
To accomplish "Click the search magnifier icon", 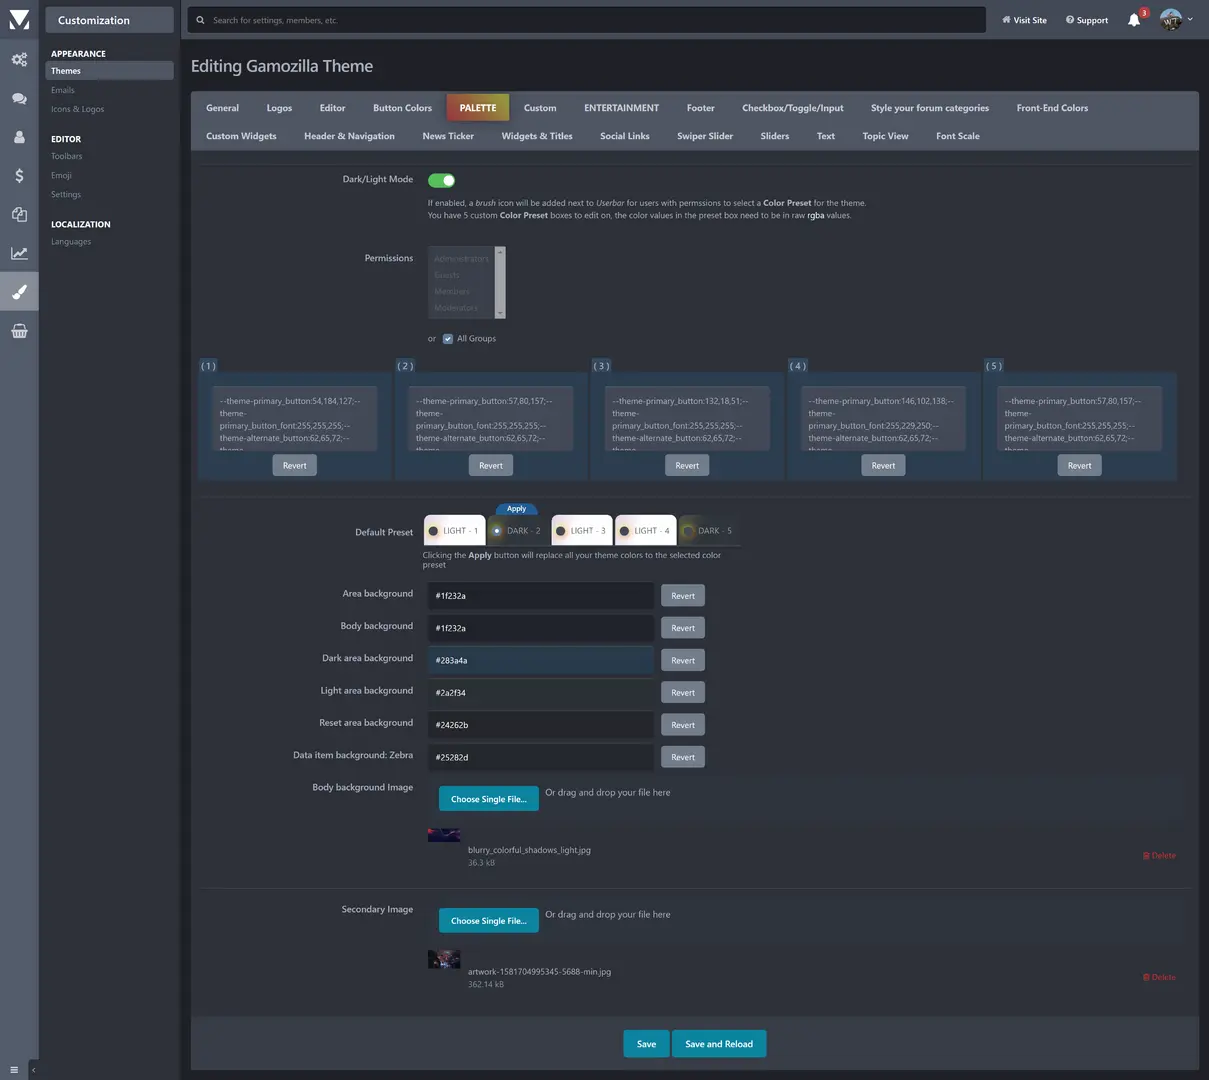I will (200, 20).
